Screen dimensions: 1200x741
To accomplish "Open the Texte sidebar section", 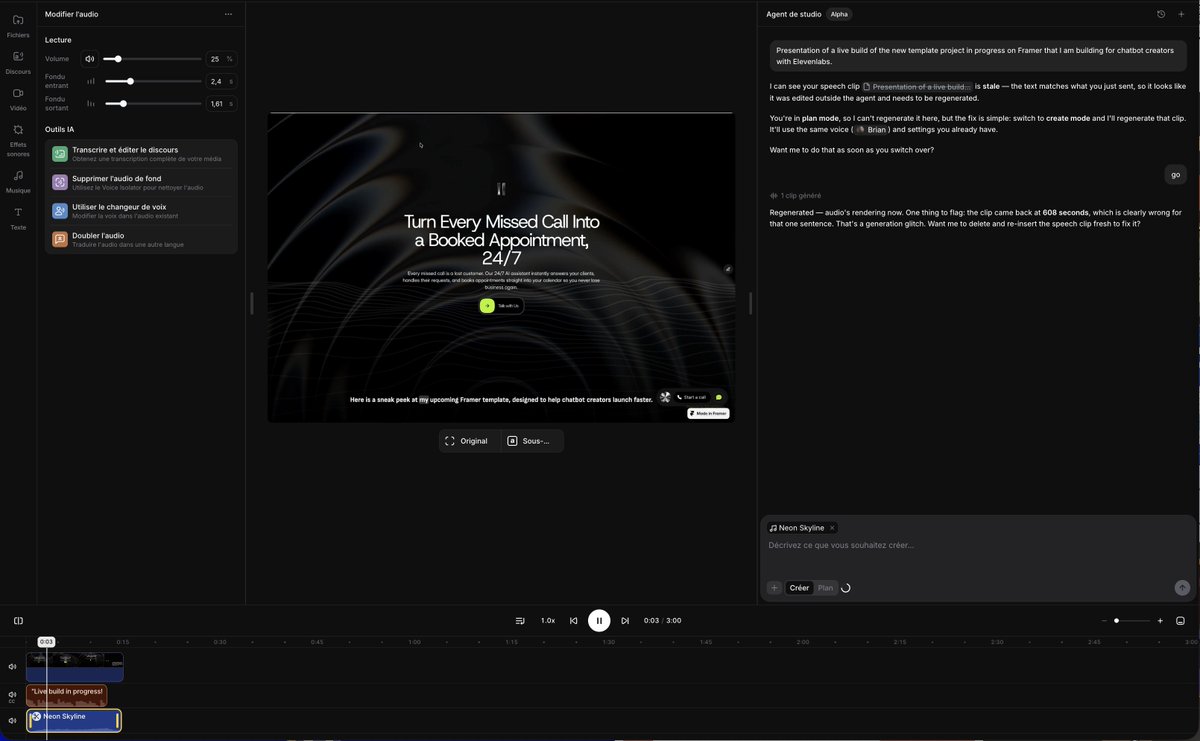I will click(18, 218).
